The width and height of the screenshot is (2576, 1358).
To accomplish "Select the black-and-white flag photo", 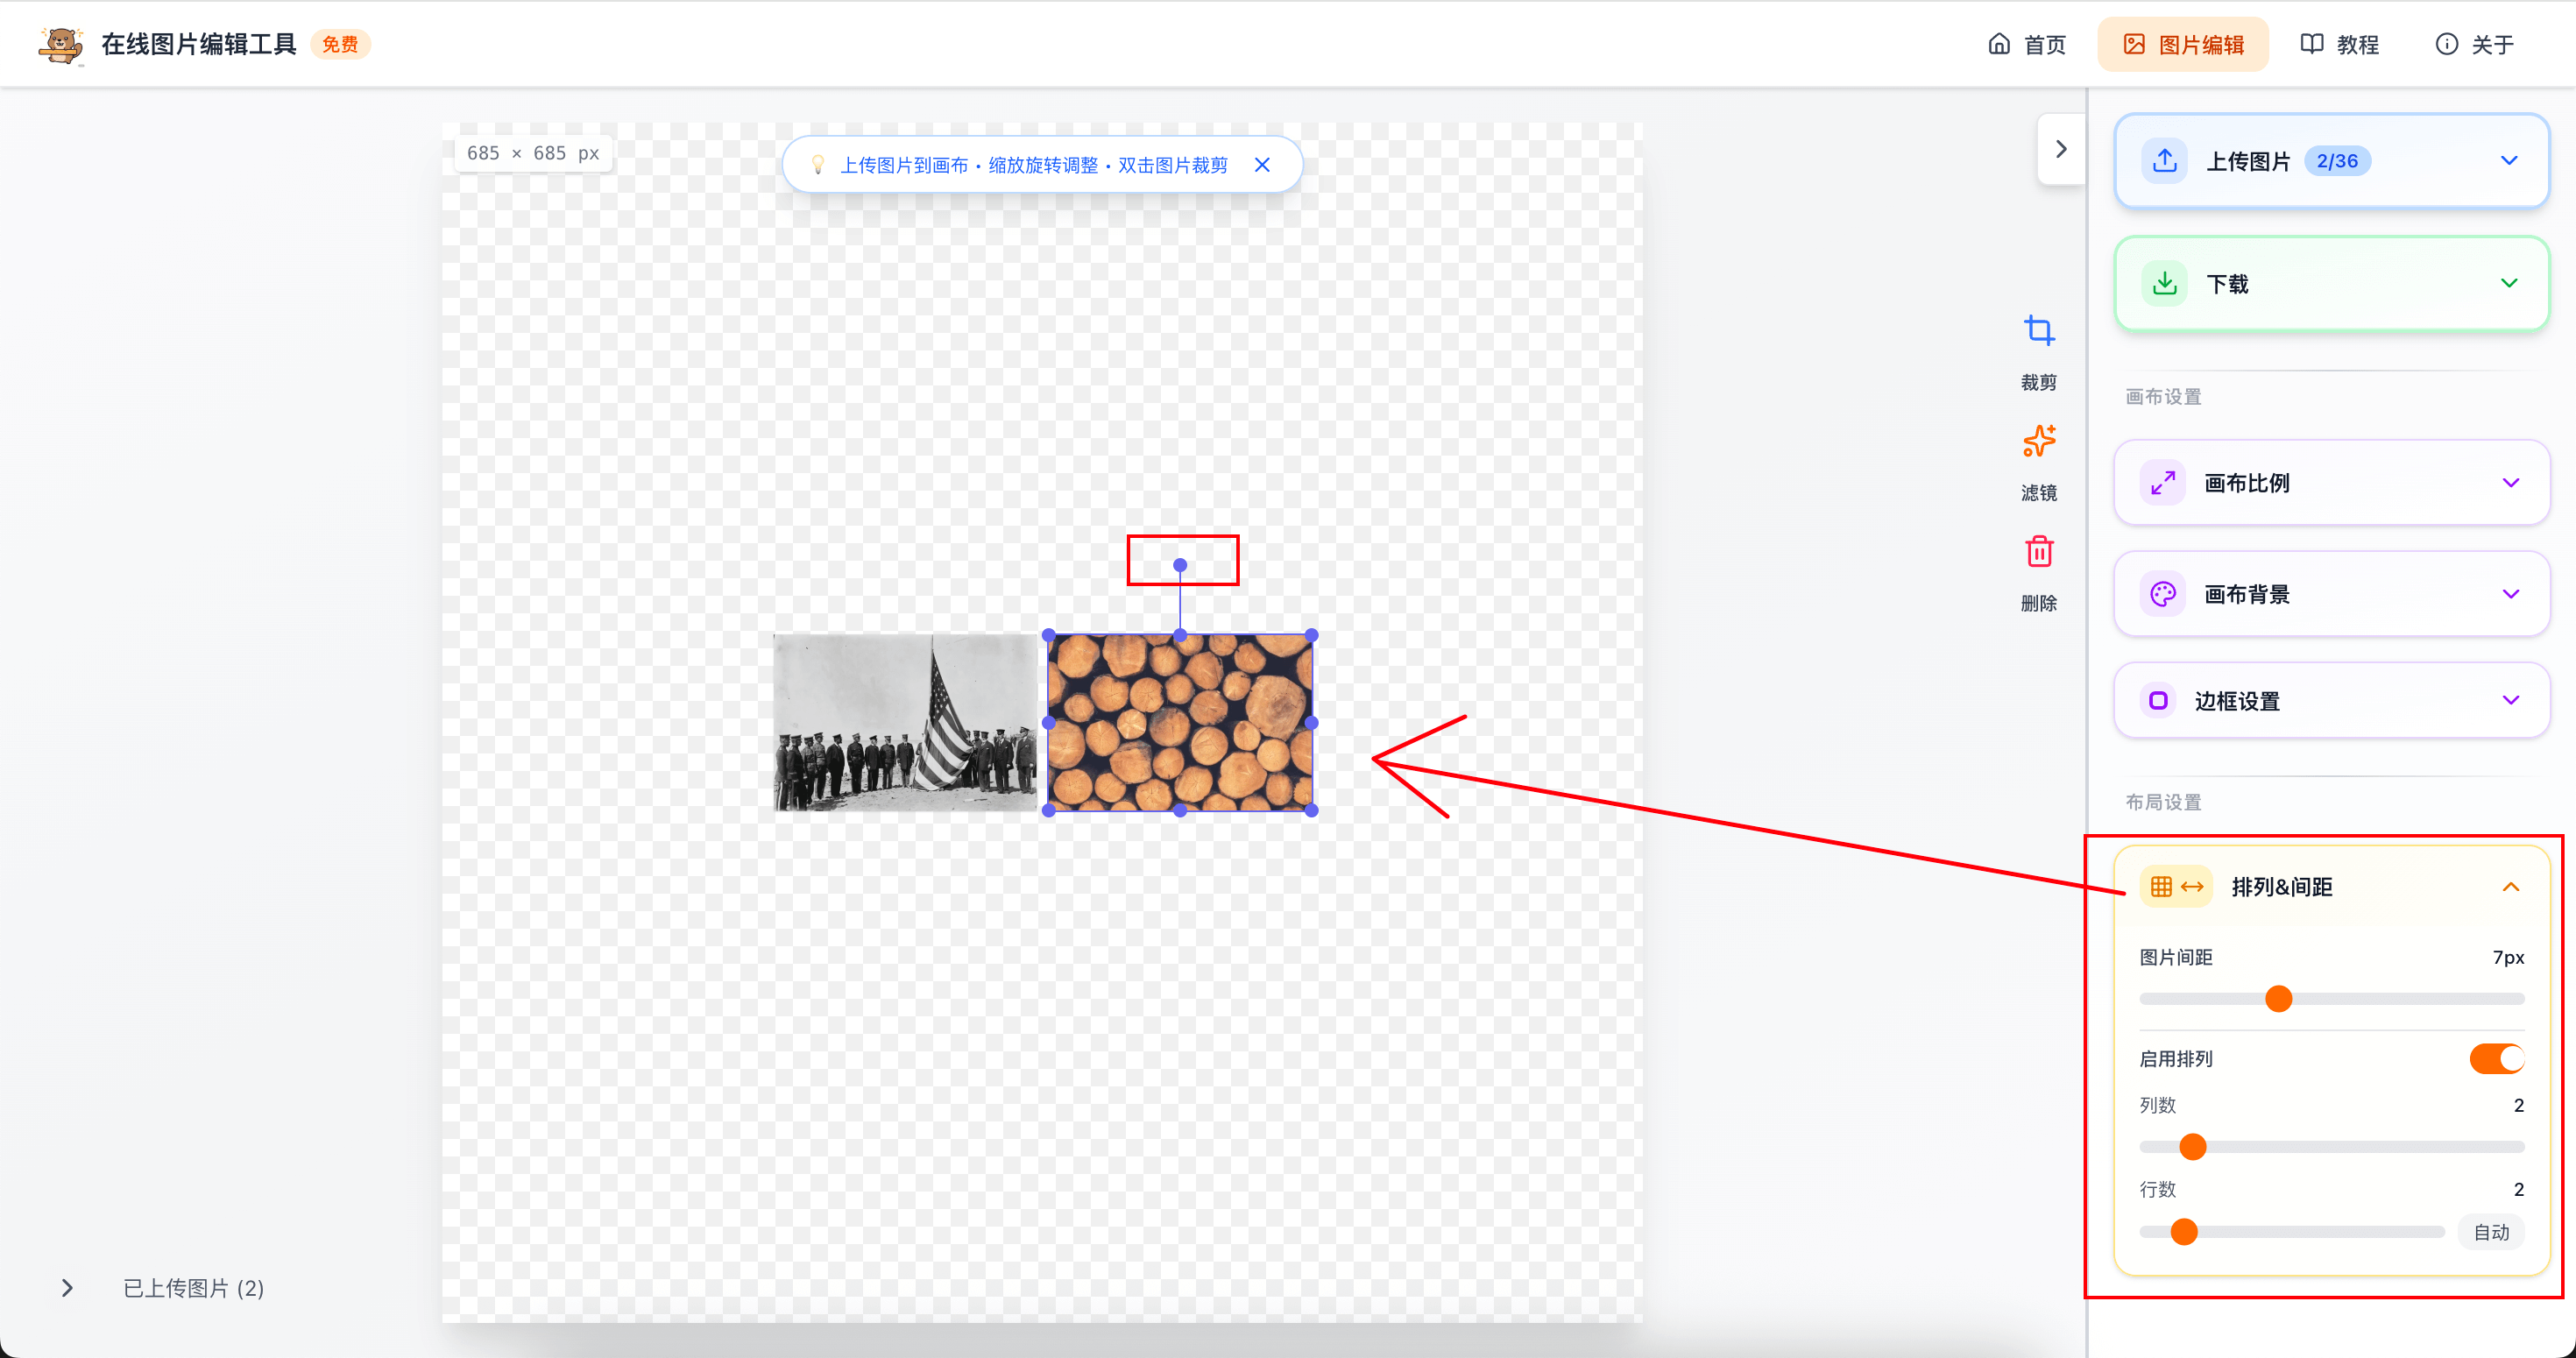I will click(905, 722).
